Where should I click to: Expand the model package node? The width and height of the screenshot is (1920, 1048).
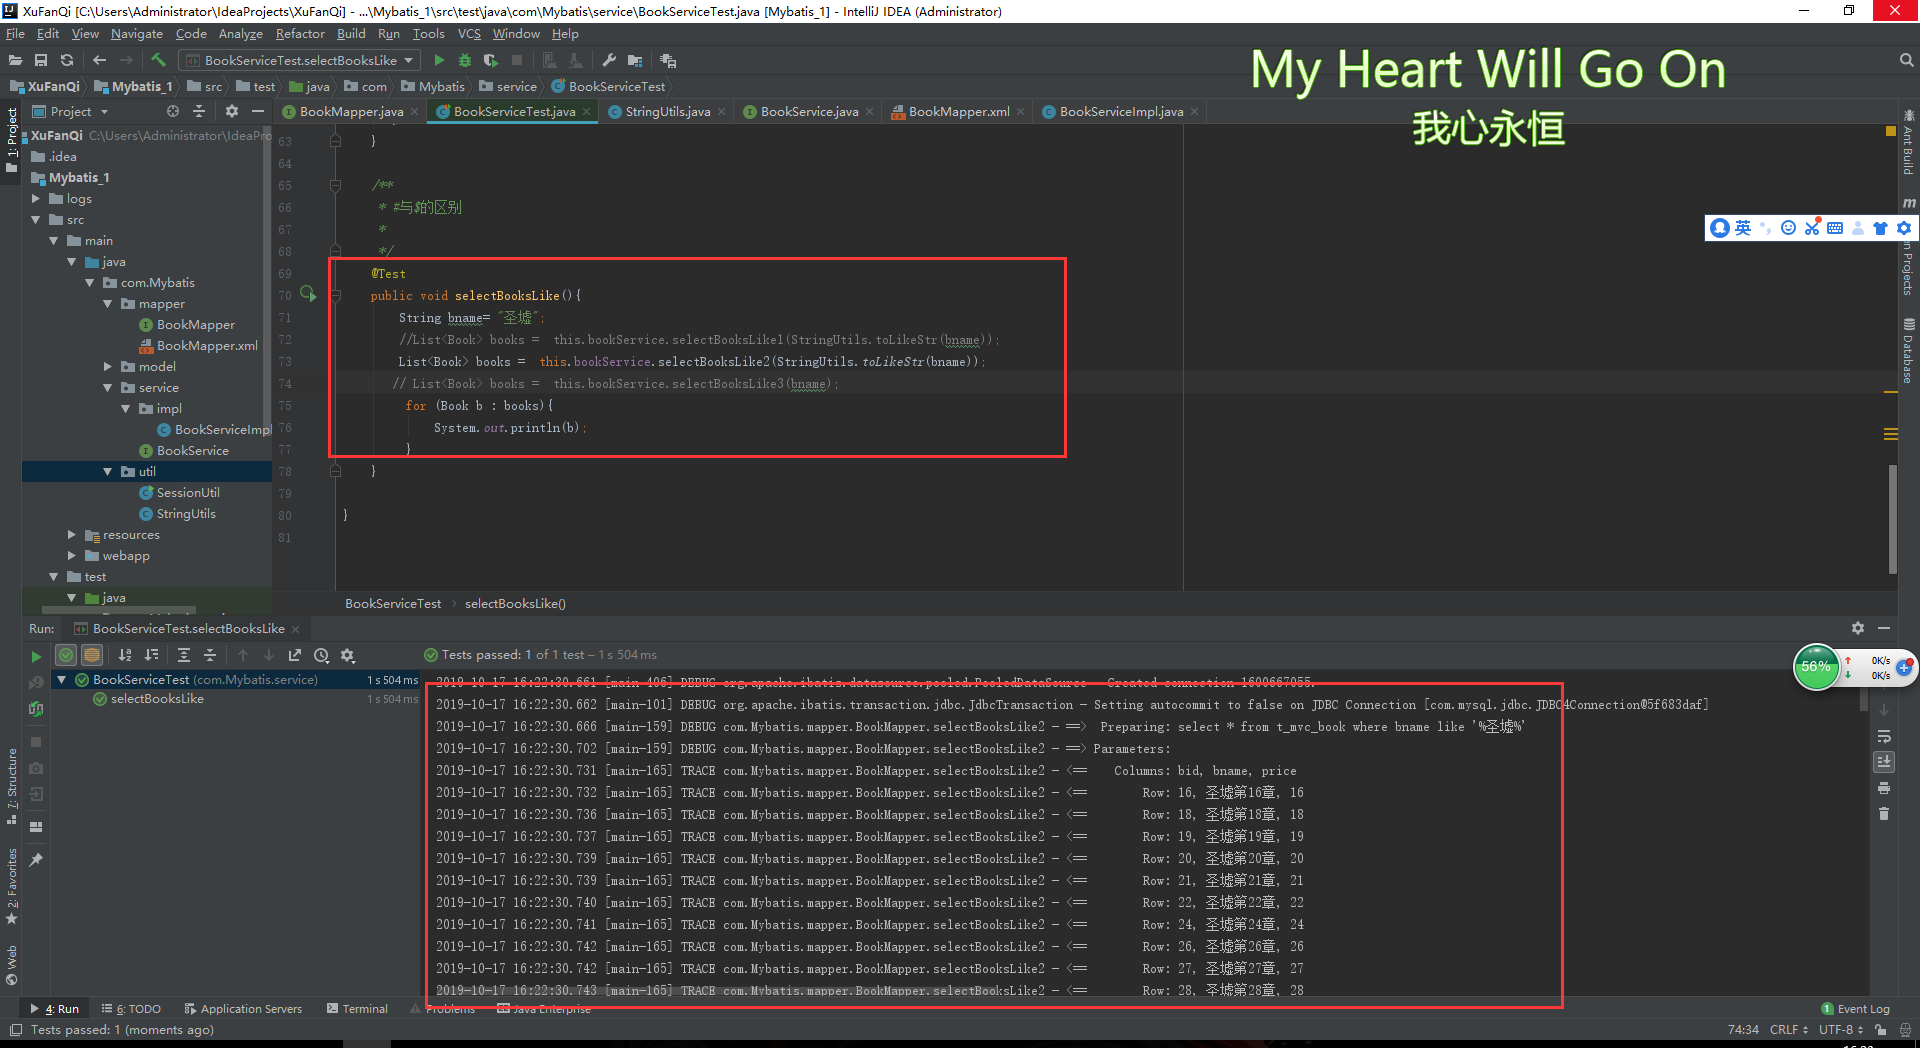click(108, 367)
